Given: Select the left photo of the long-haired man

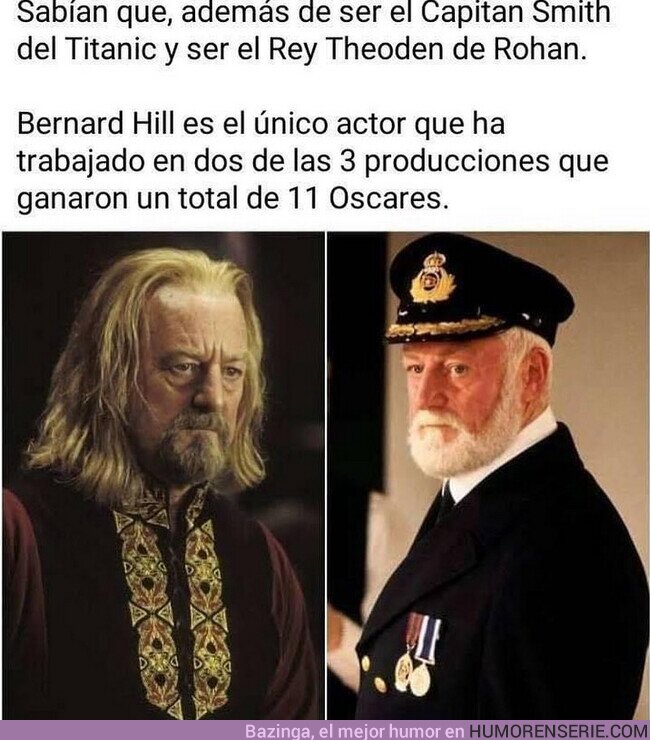Looking at the screenshot, I should coord(163,476).
